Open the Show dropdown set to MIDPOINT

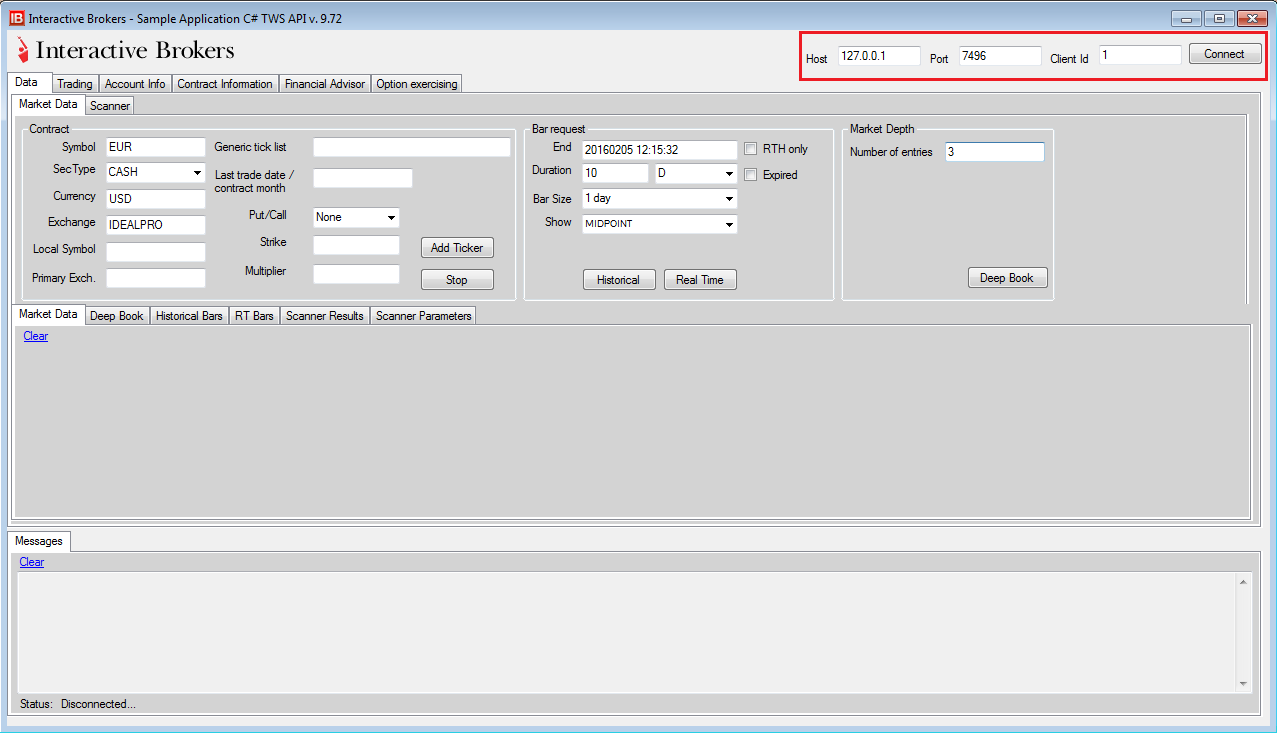pyautogui.click(x=660, y=224)
